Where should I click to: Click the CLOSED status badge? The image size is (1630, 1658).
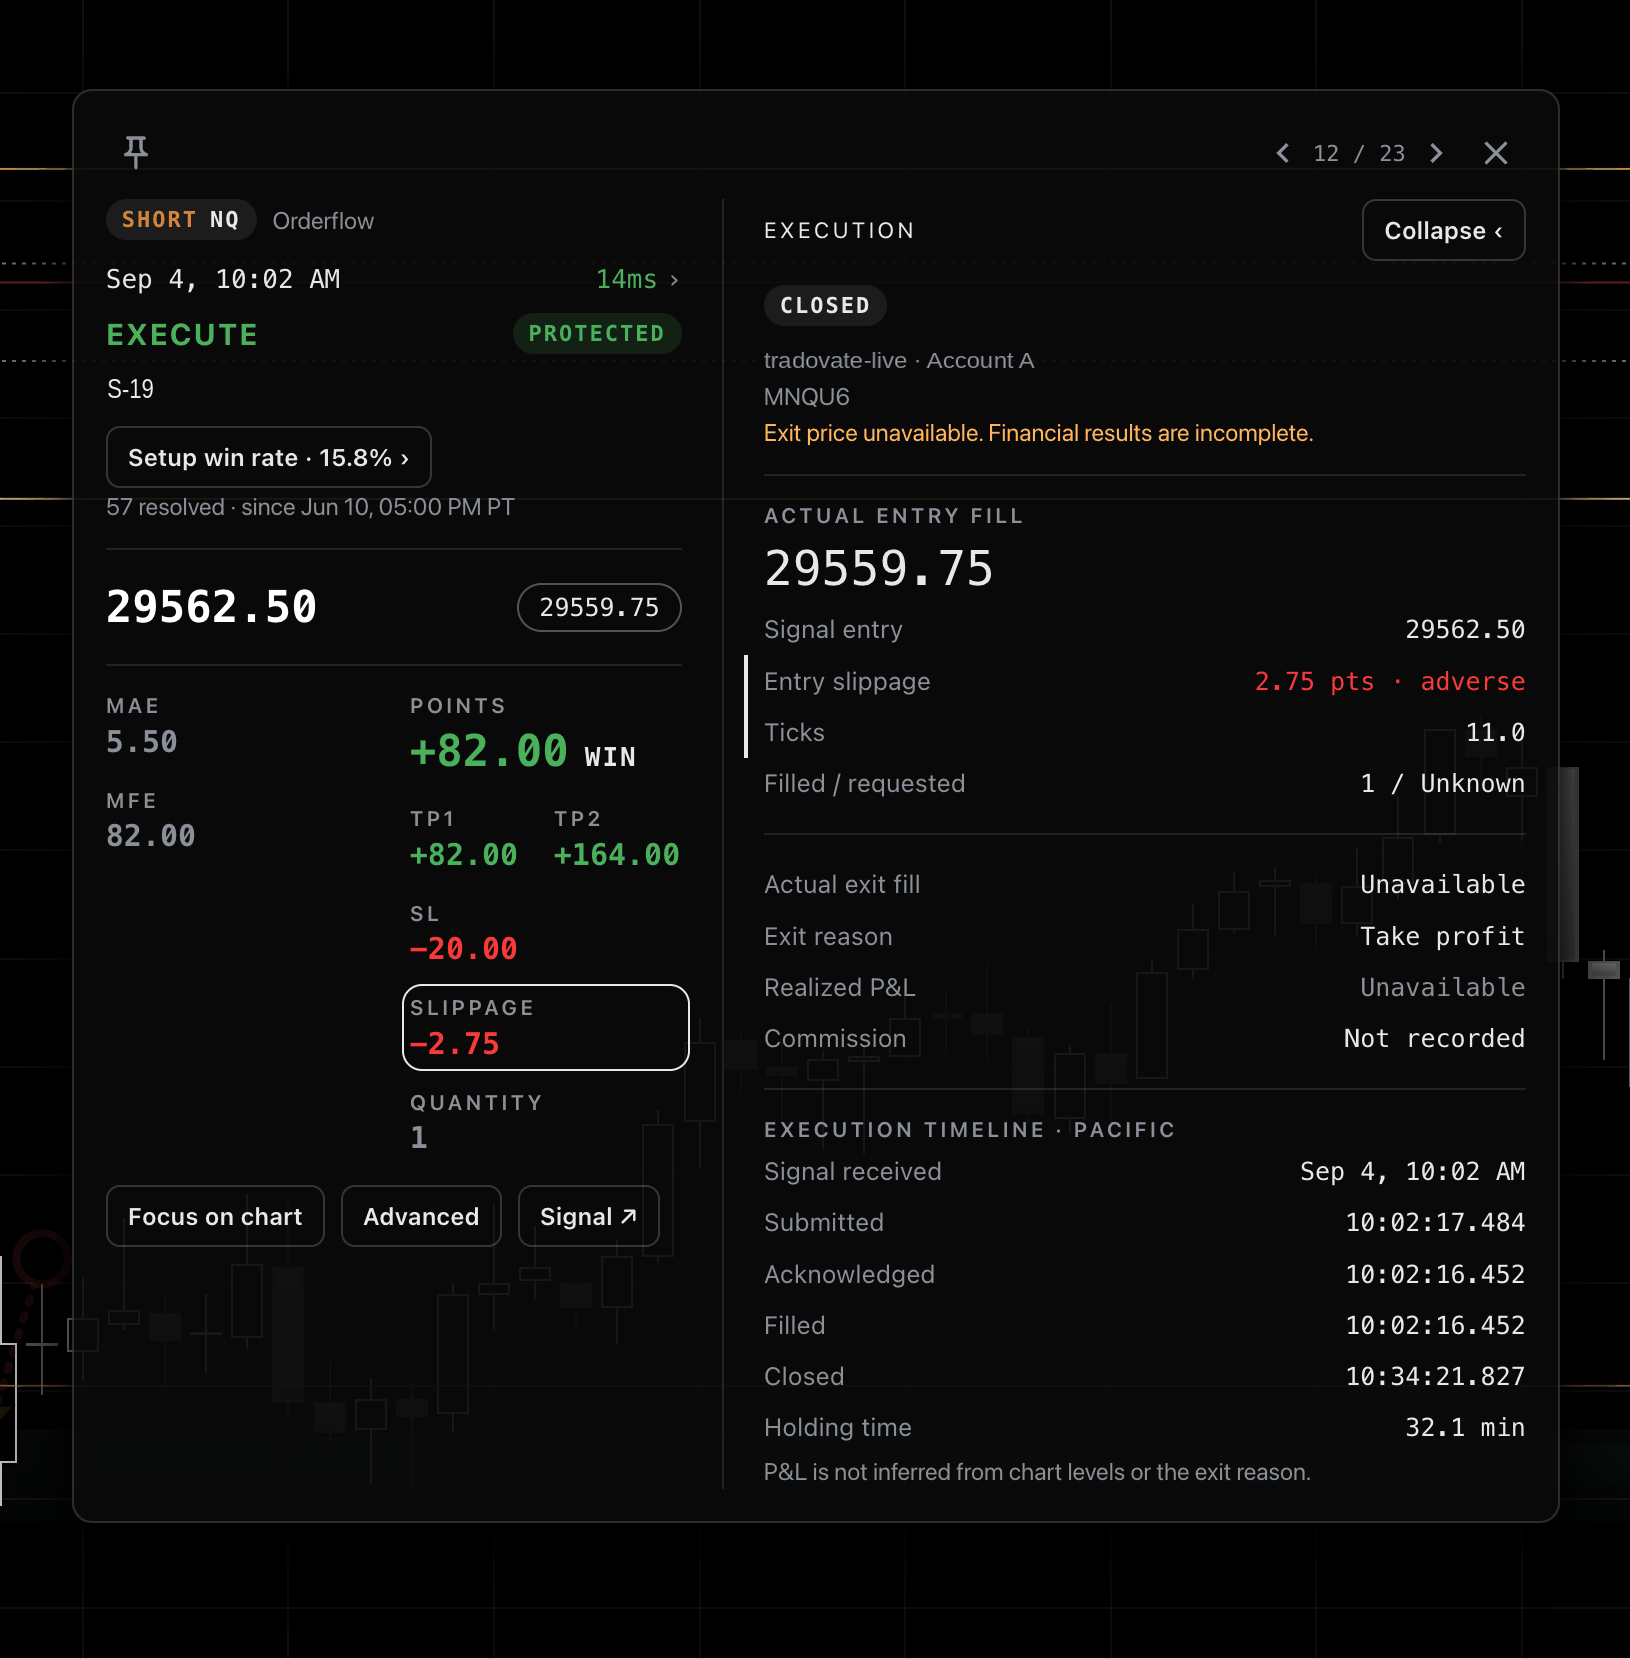coord(825,305)
